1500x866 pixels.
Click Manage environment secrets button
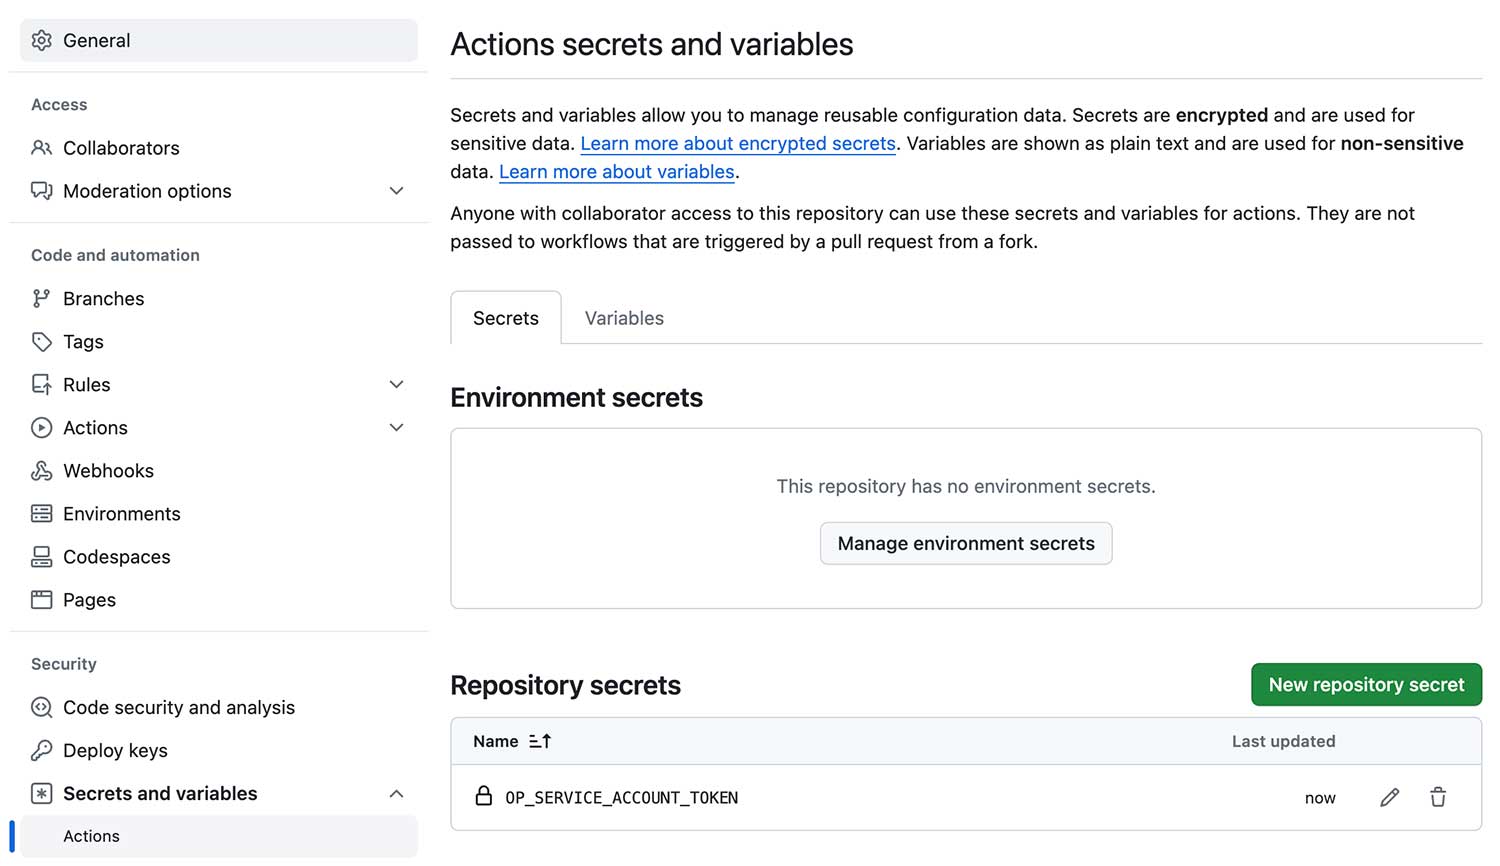[x=966, y=543]
